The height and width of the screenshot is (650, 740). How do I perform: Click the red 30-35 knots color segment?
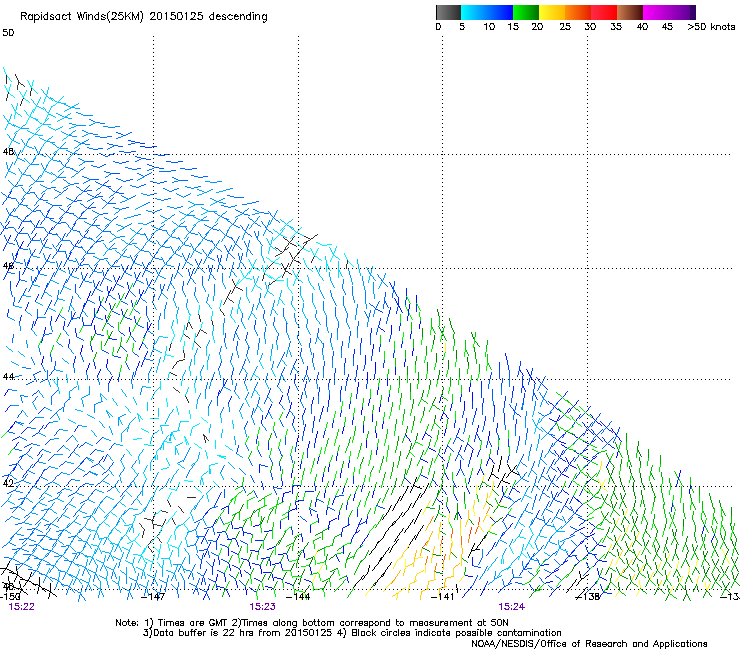pos(604,12)
